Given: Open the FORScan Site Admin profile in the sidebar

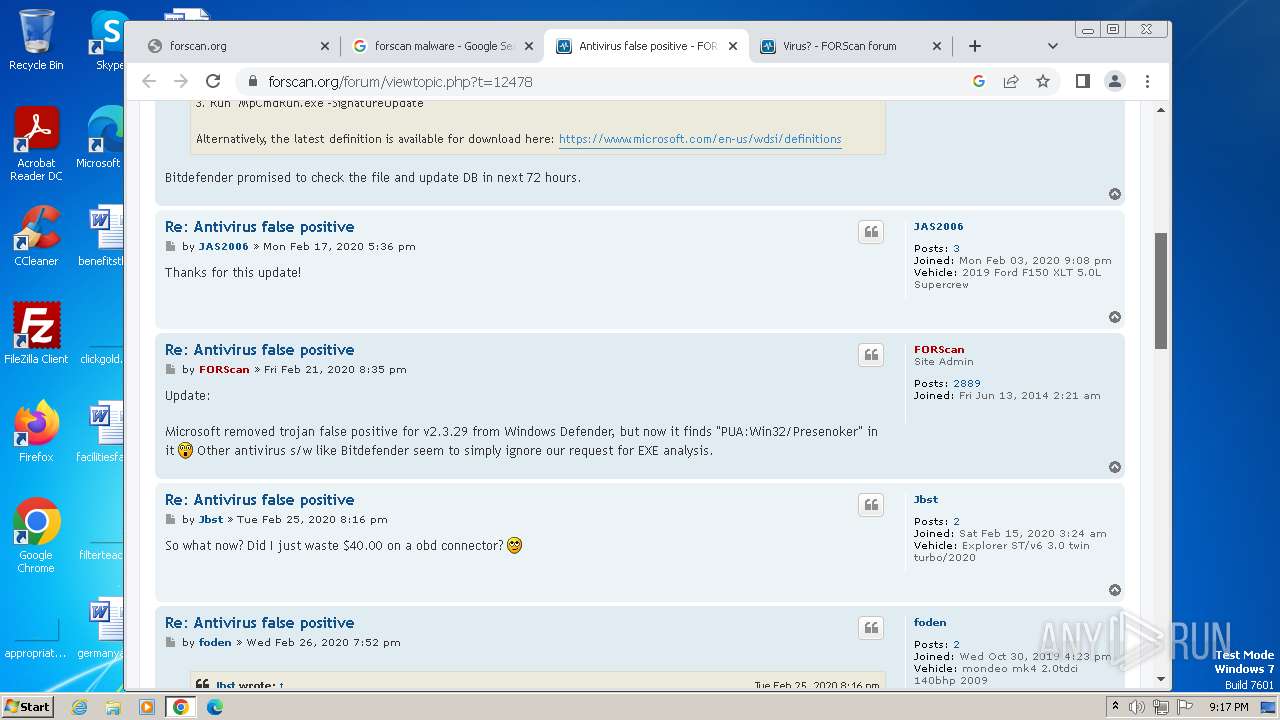Looking at the screenshot, I should pos(939,350).
